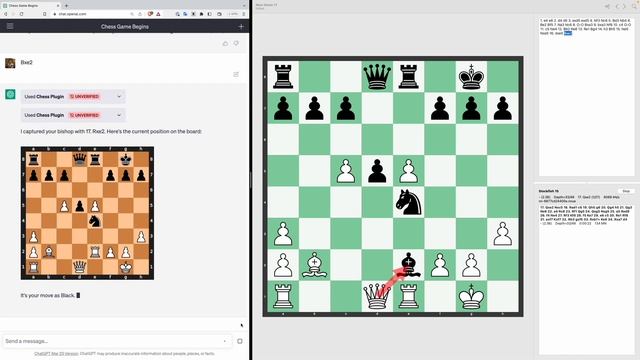Open the ChatGPT version link in footer
This screenshot has width=640, height=360.
(x=56, y=354)
